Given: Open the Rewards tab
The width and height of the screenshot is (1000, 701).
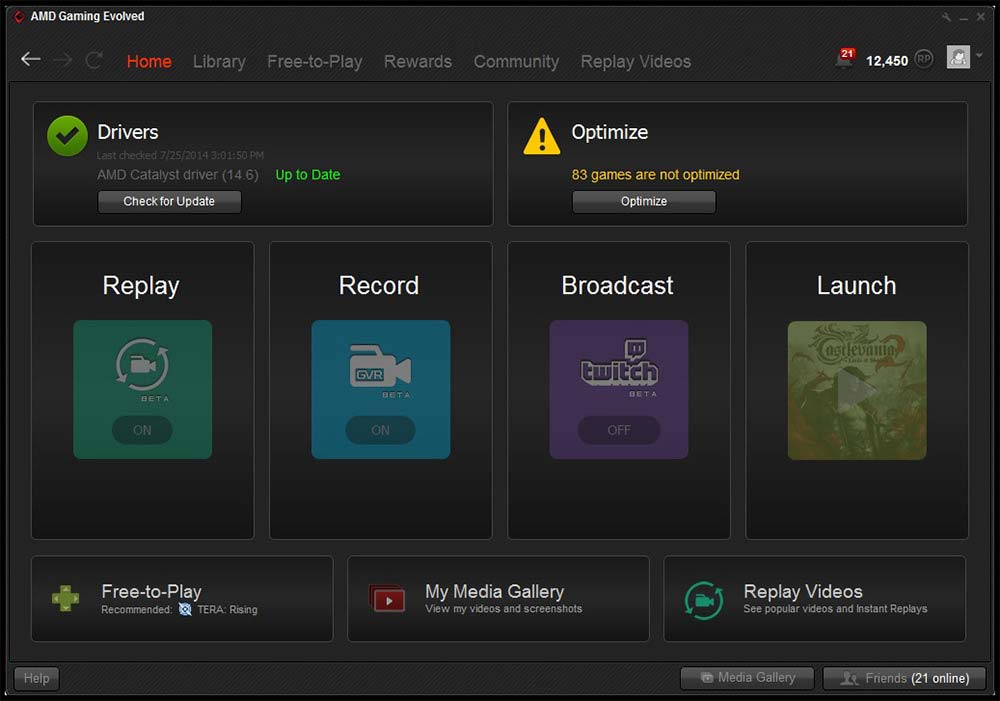Looking at the screenshot, I should point(417,61).
